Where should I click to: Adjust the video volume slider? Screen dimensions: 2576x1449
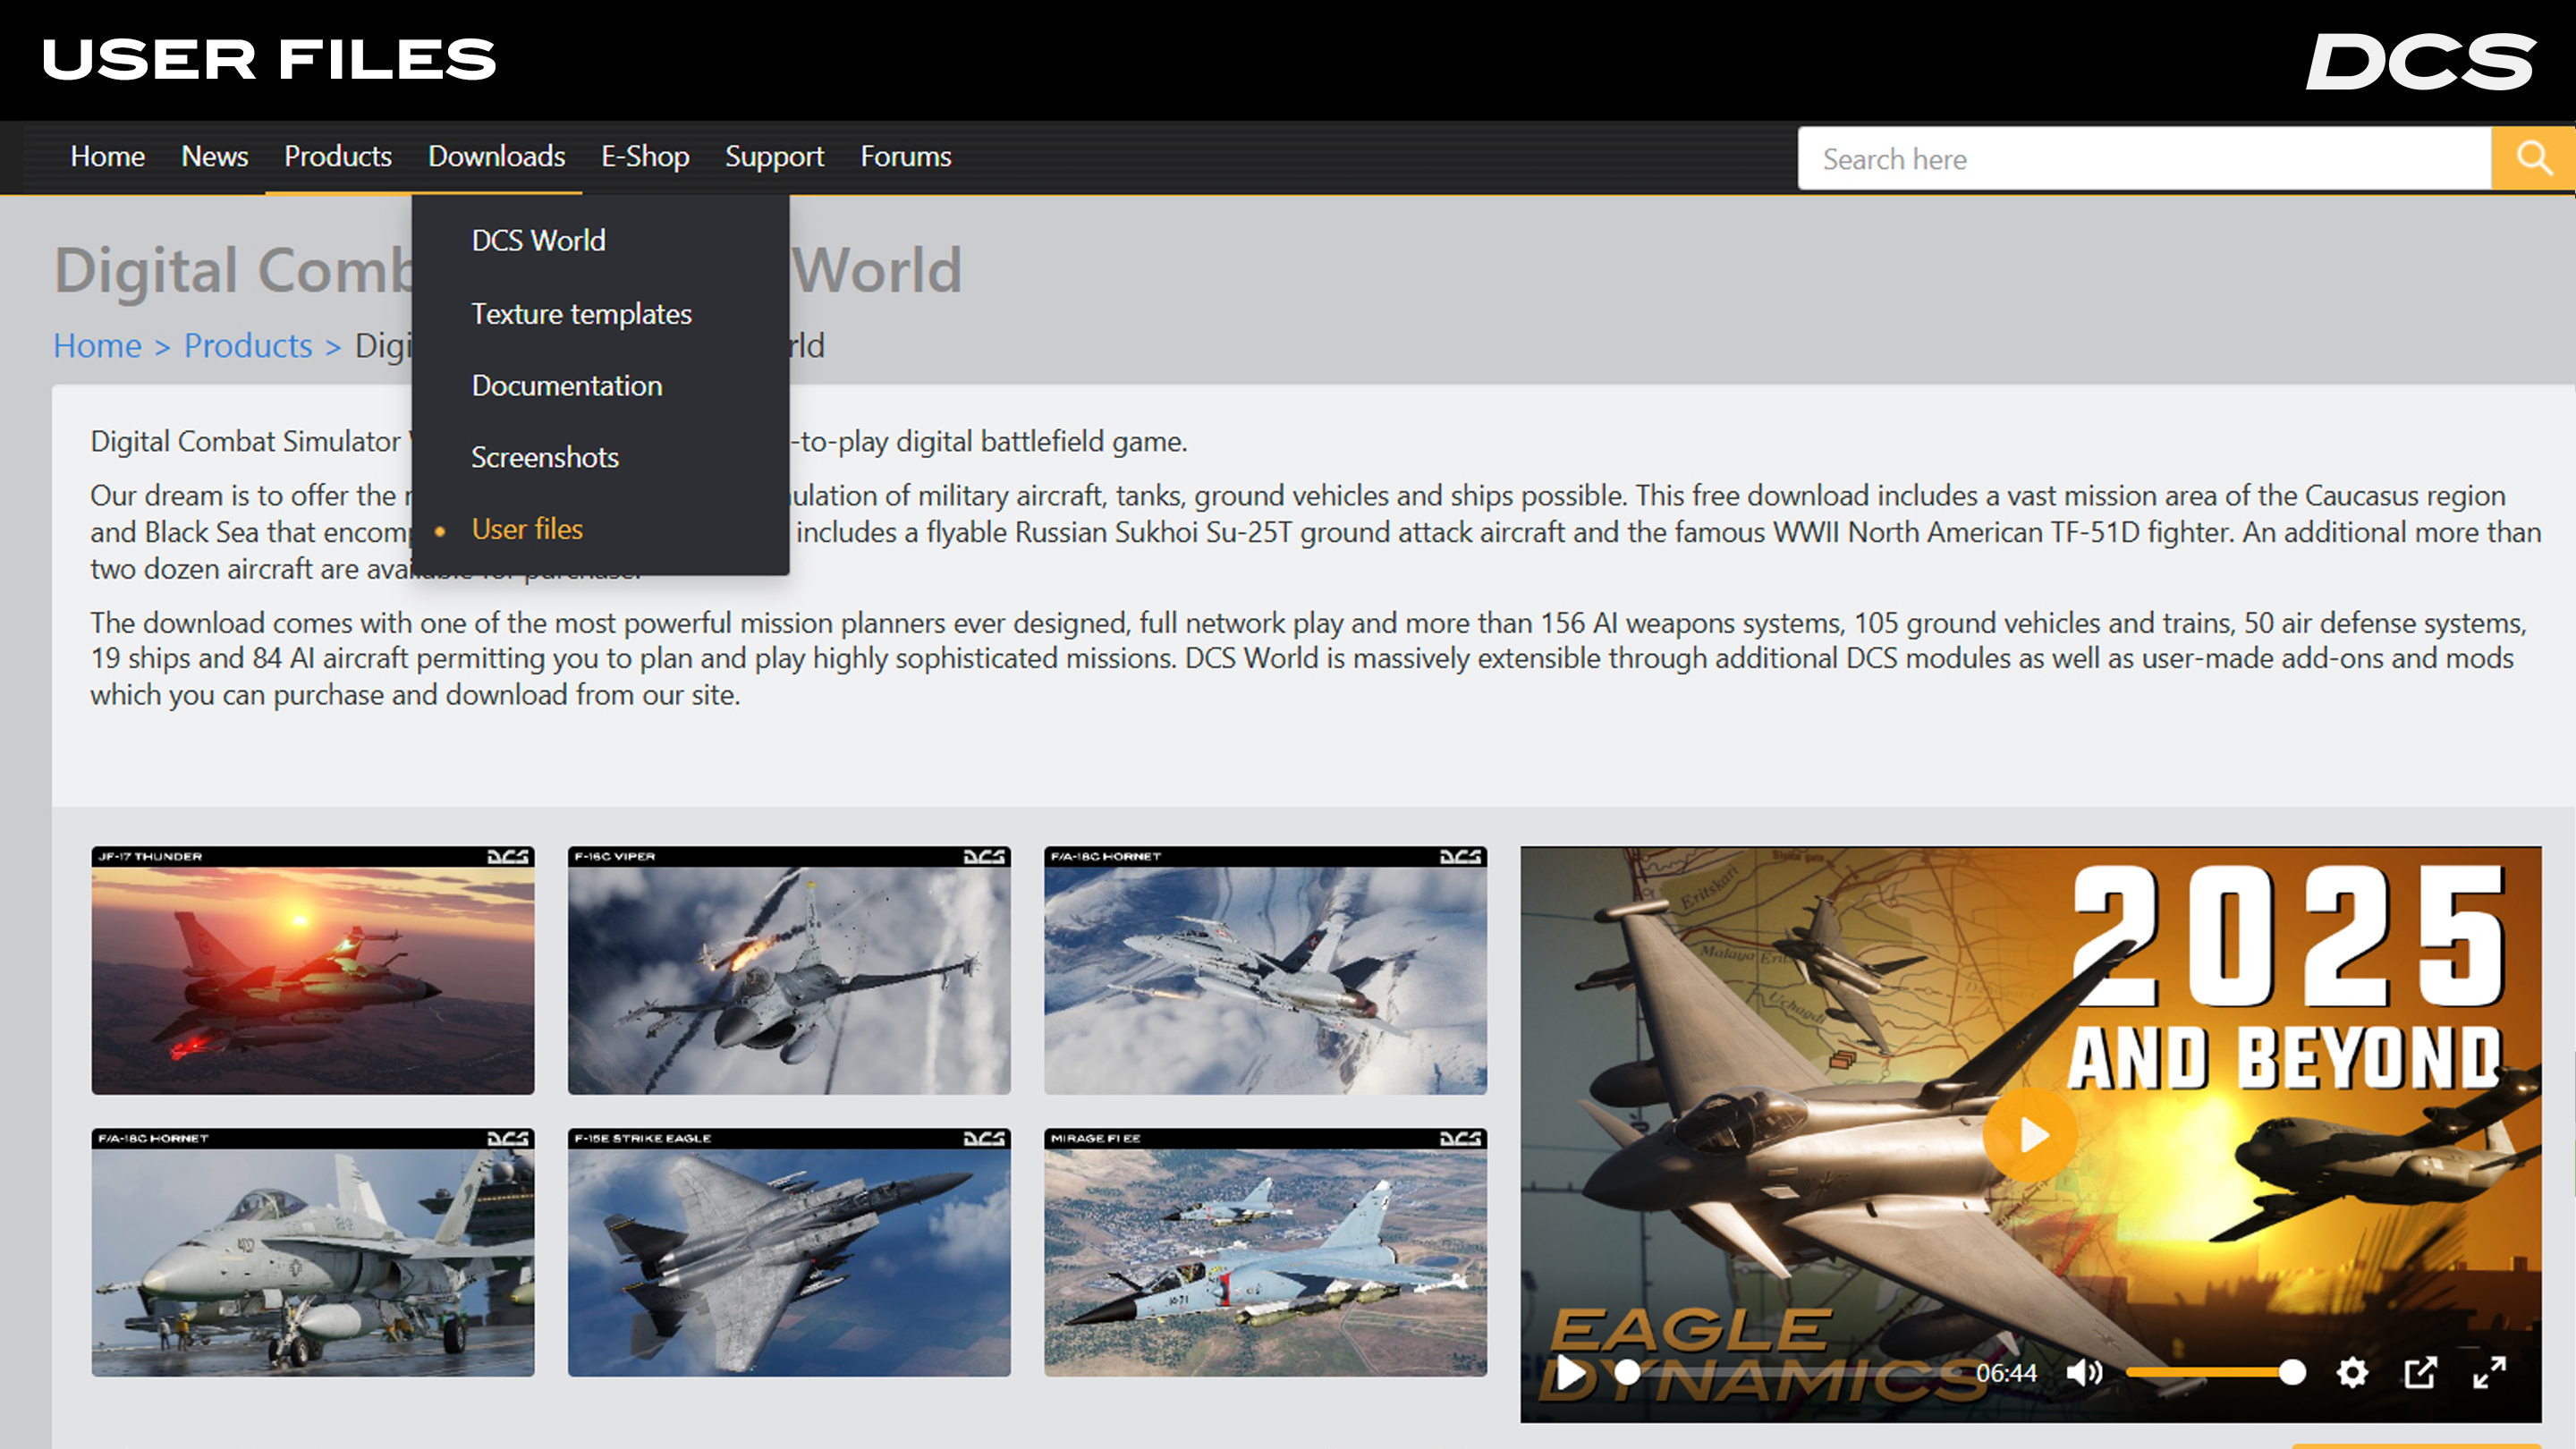click(2210, 1373)
